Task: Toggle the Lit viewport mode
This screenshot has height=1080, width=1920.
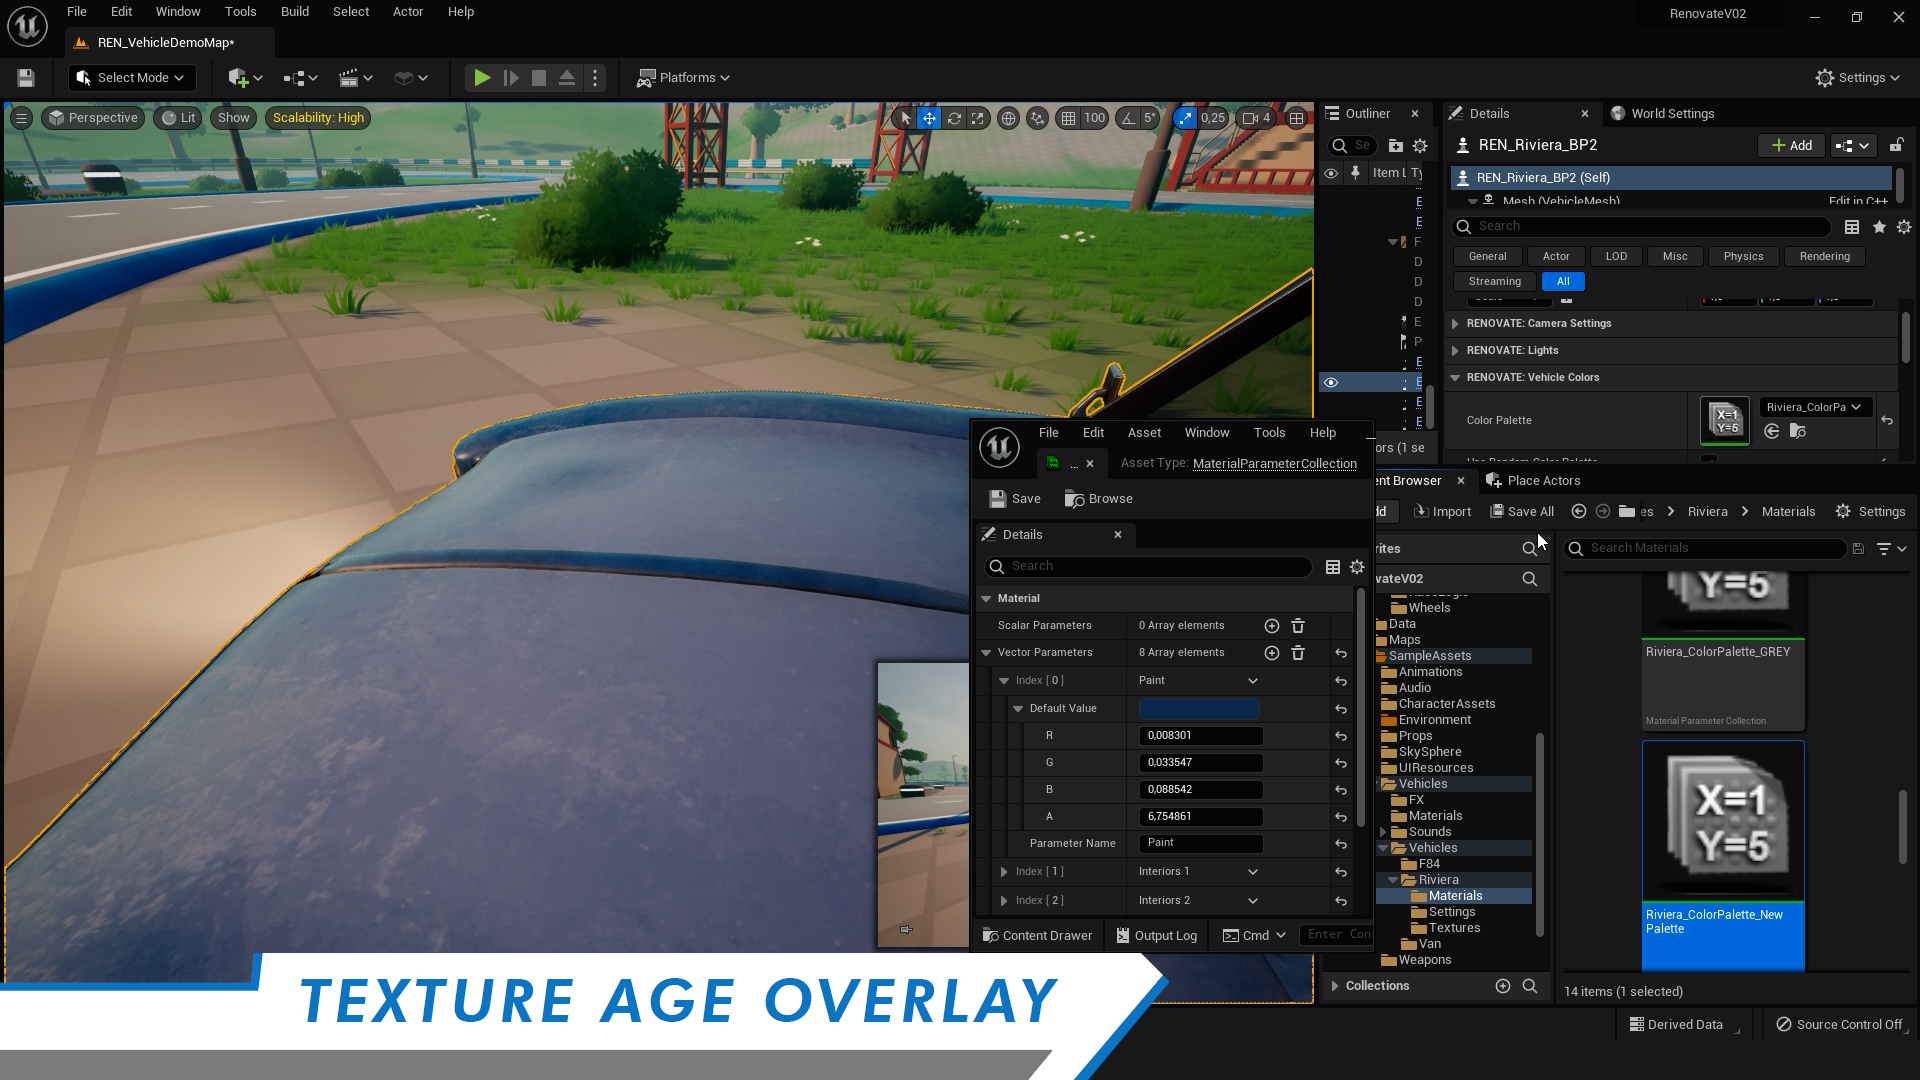Action: (x=177, y=118)
